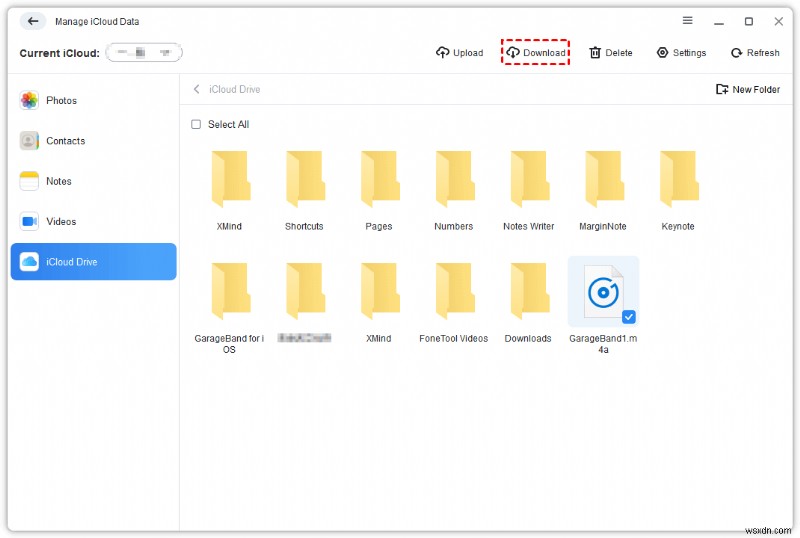
Task: Tick the Select All checkbox
Action: pyautogui.click(x=196, y=124)
